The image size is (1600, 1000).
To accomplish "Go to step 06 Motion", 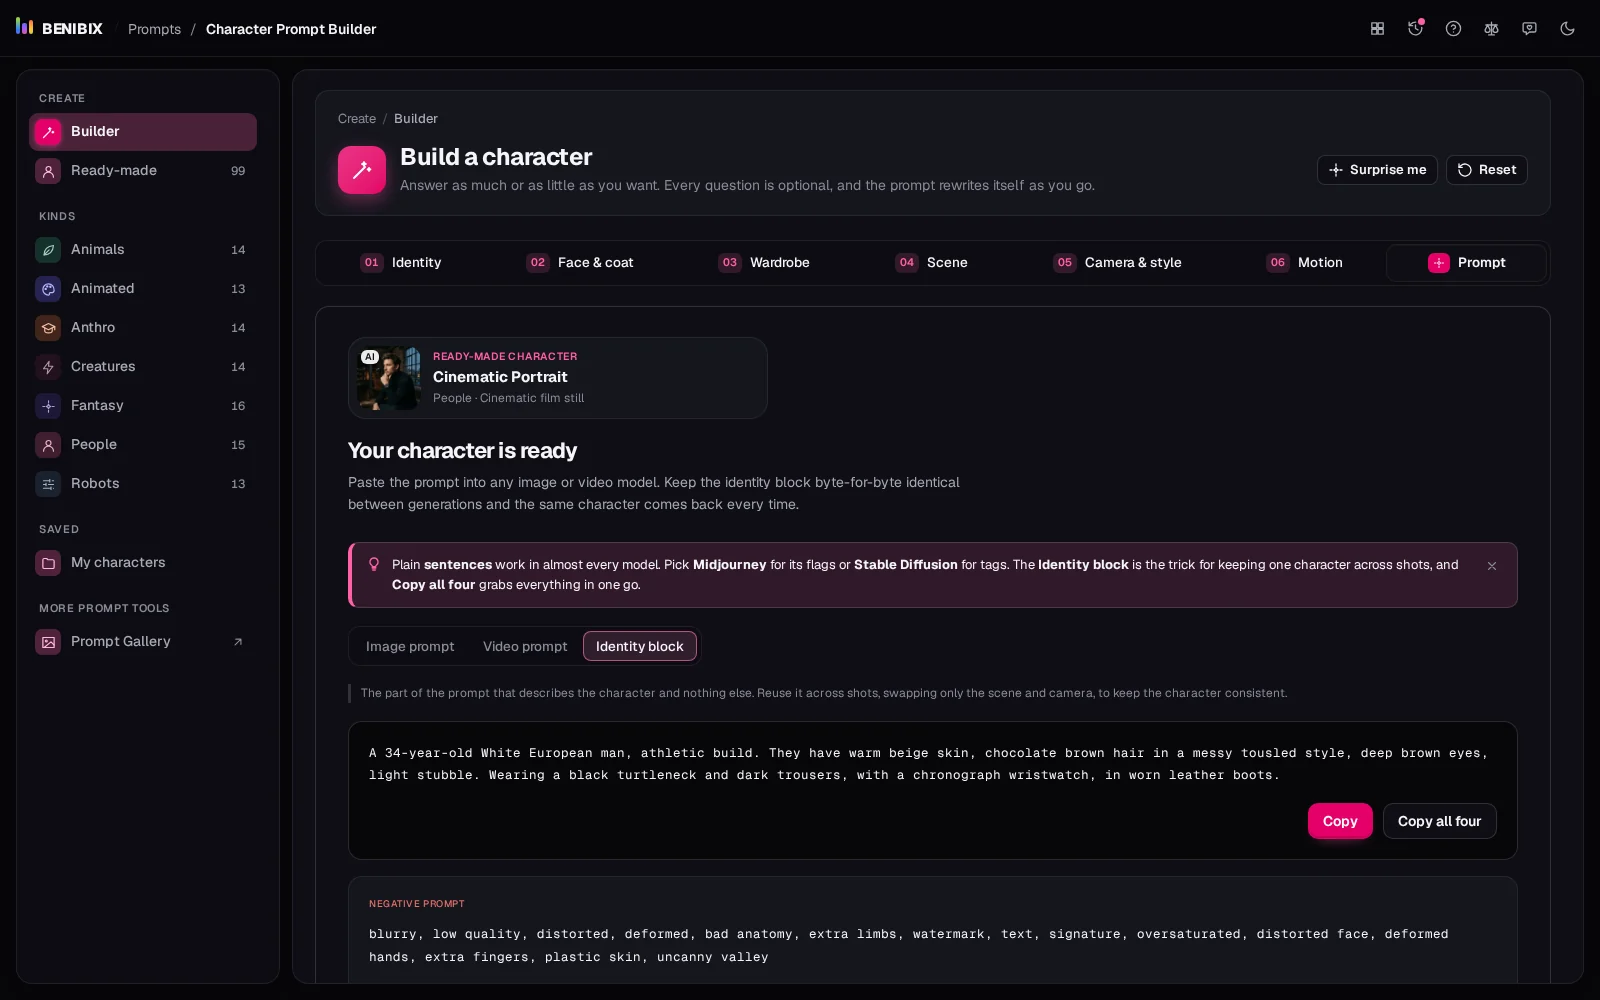I will click(x=1305, y=263).
